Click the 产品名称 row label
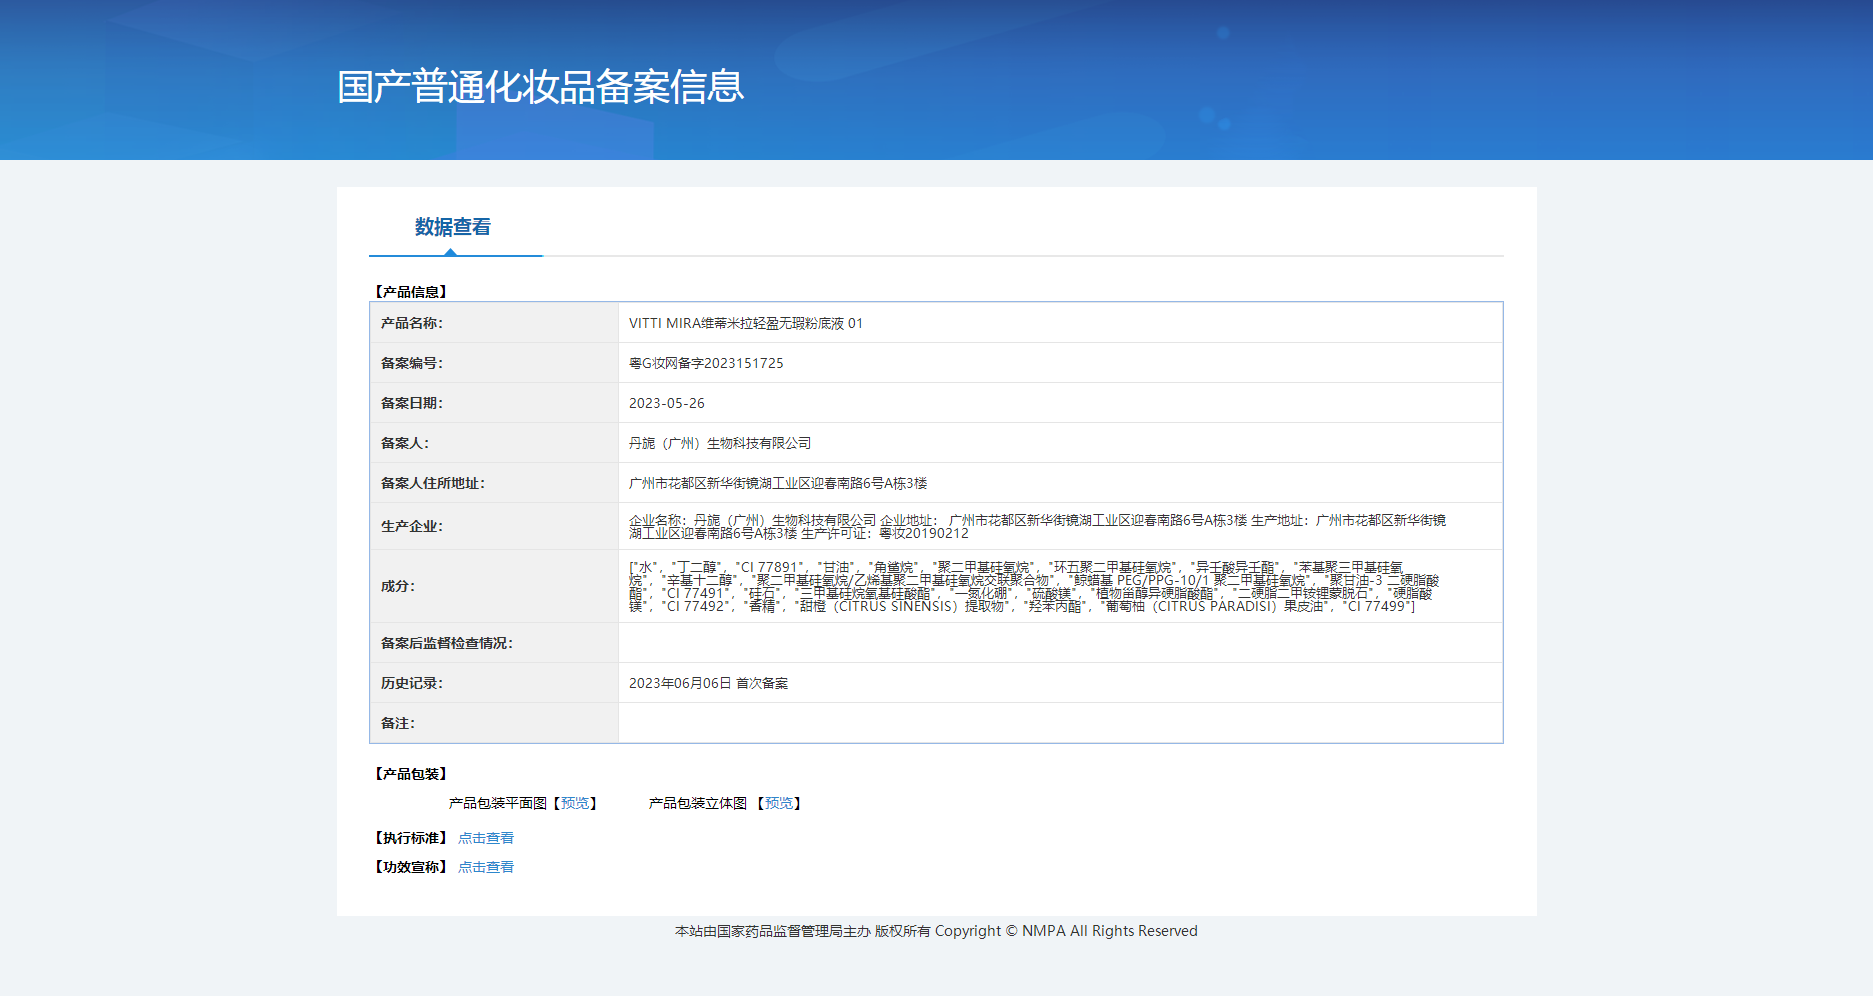1873x996 pixels. pyautogui.click(x=411, y=323)
